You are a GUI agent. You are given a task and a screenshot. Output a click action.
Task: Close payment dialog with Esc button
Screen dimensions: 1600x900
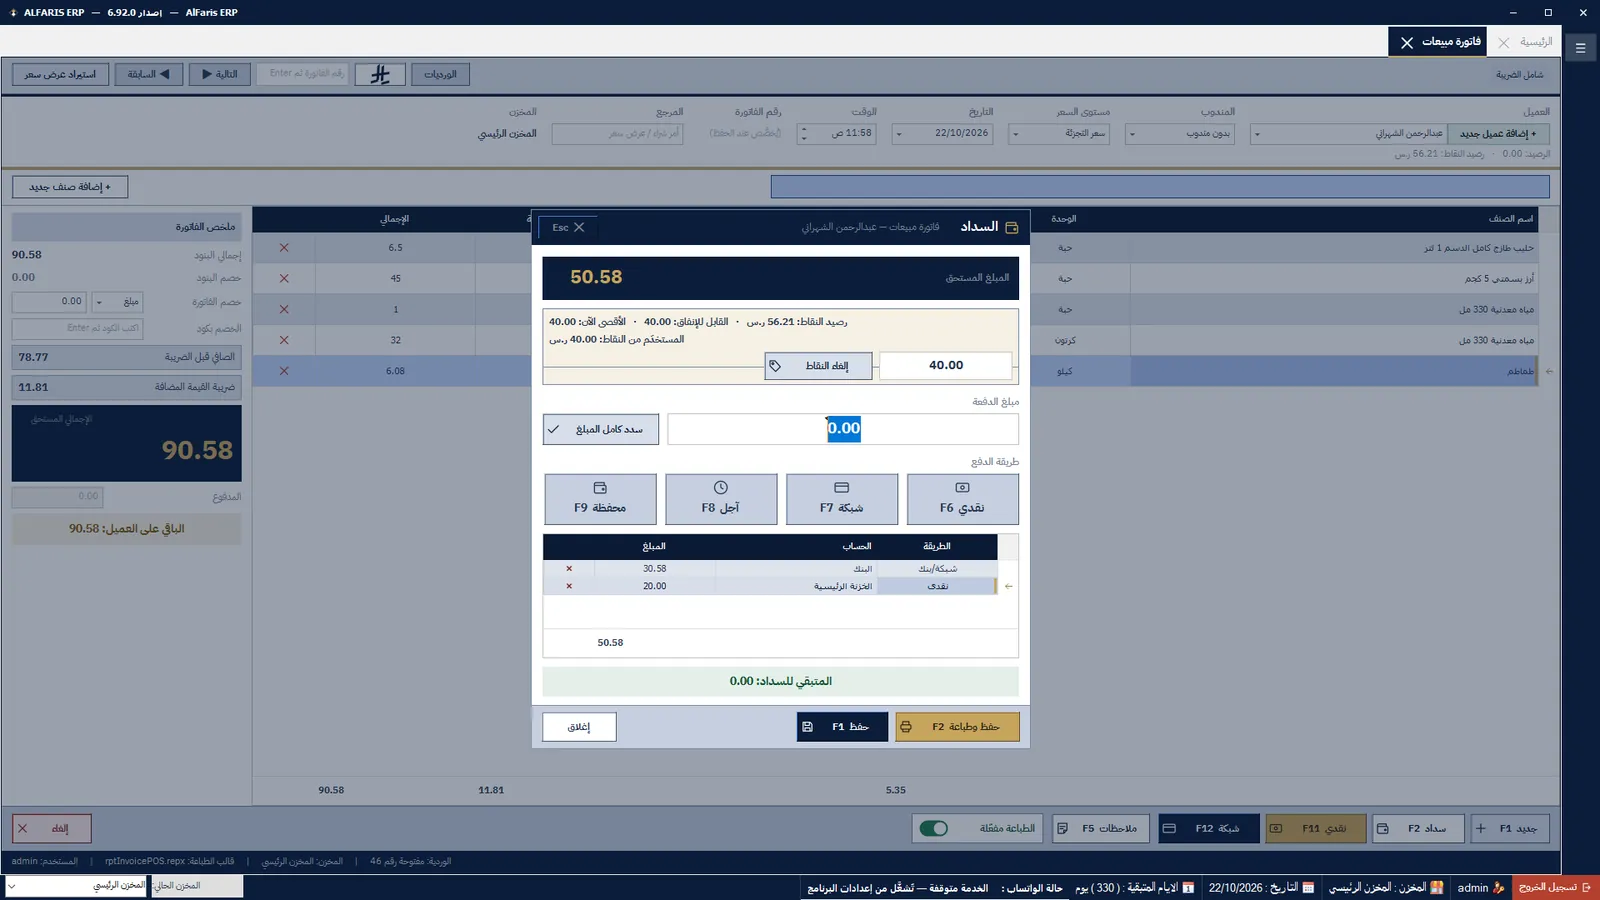[x=569, y=227]
